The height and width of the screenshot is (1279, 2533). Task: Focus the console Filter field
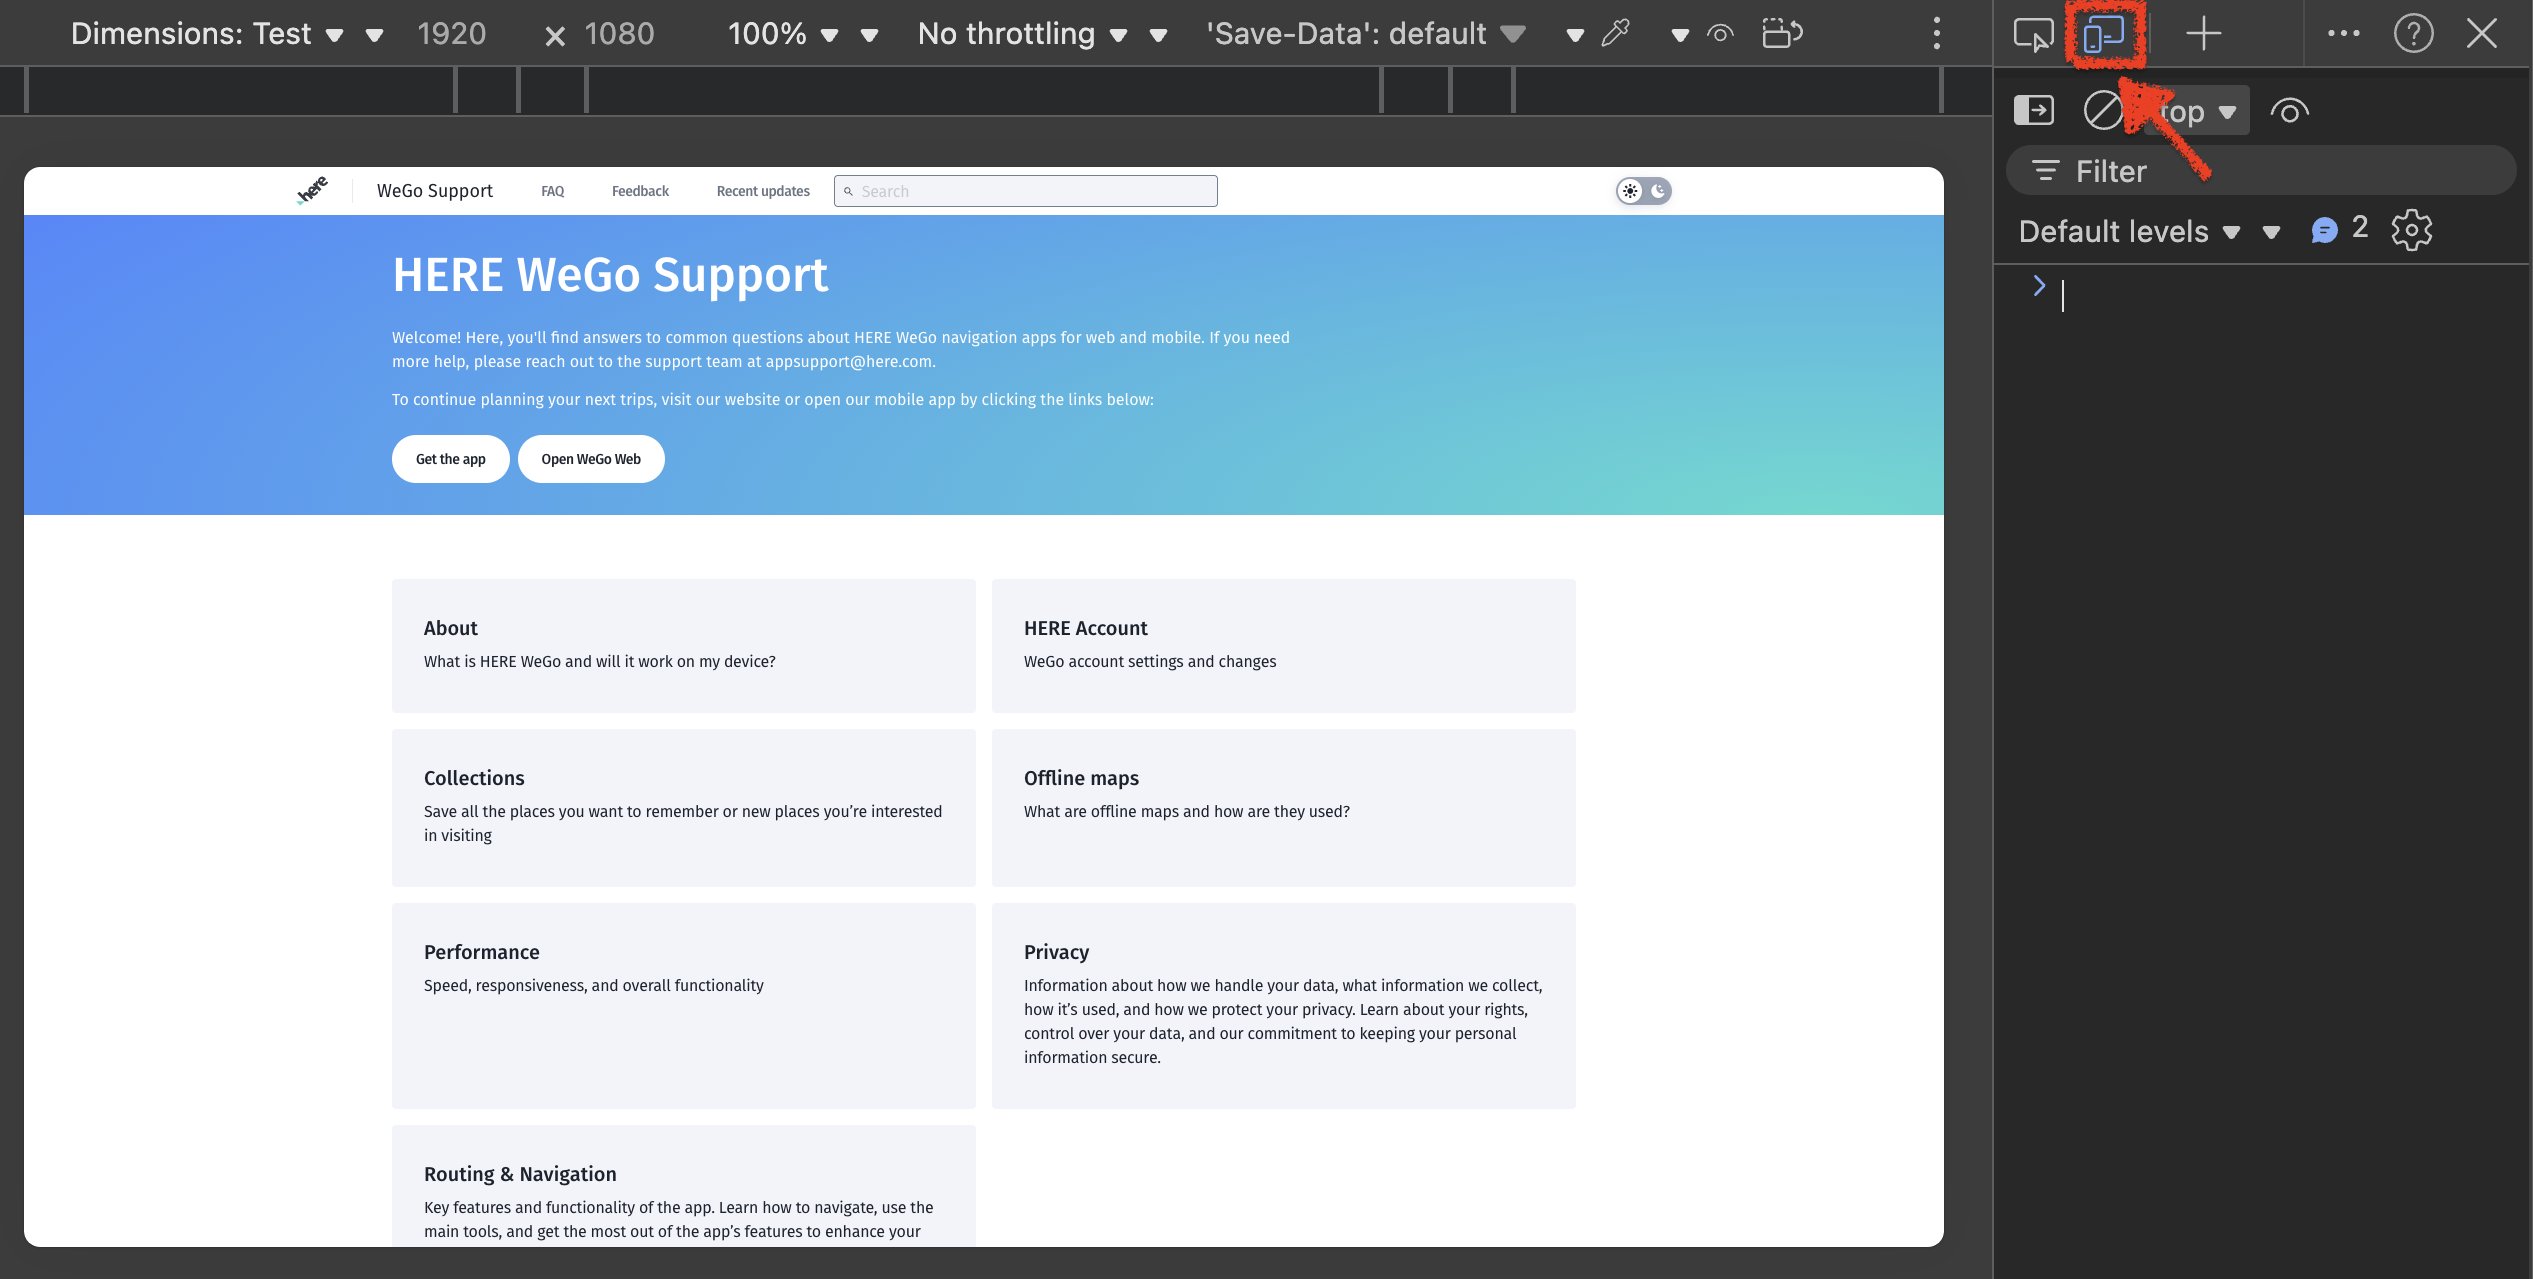tap(2261, 171)
